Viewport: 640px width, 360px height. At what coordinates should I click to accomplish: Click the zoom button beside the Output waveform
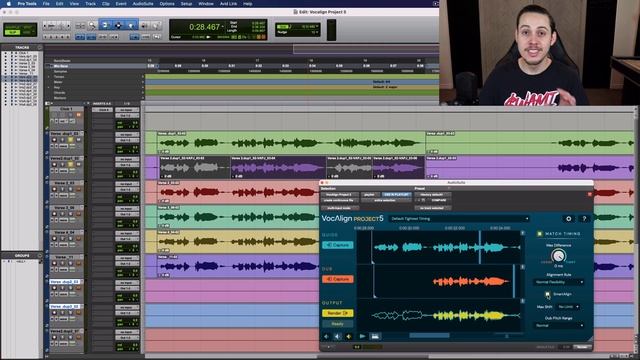tap(522, 301)
